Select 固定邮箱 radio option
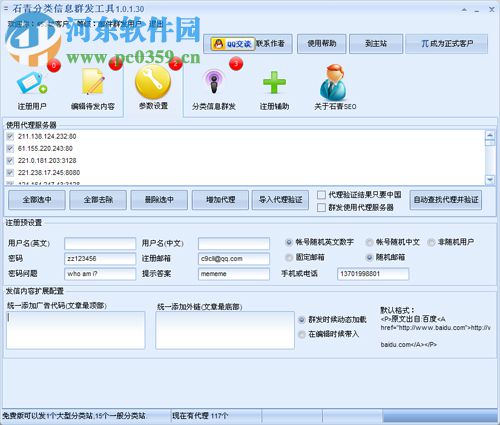The height and width of the screenshot is (425, 500). 289,257
